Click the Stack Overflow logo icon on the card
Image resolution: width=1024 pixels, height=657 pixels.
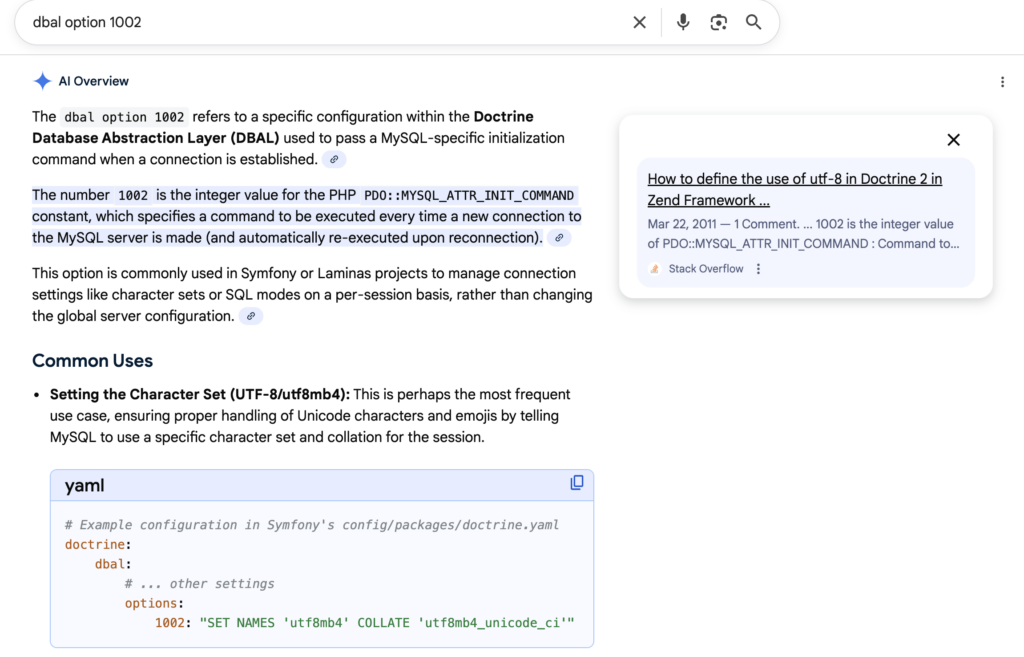653,268
